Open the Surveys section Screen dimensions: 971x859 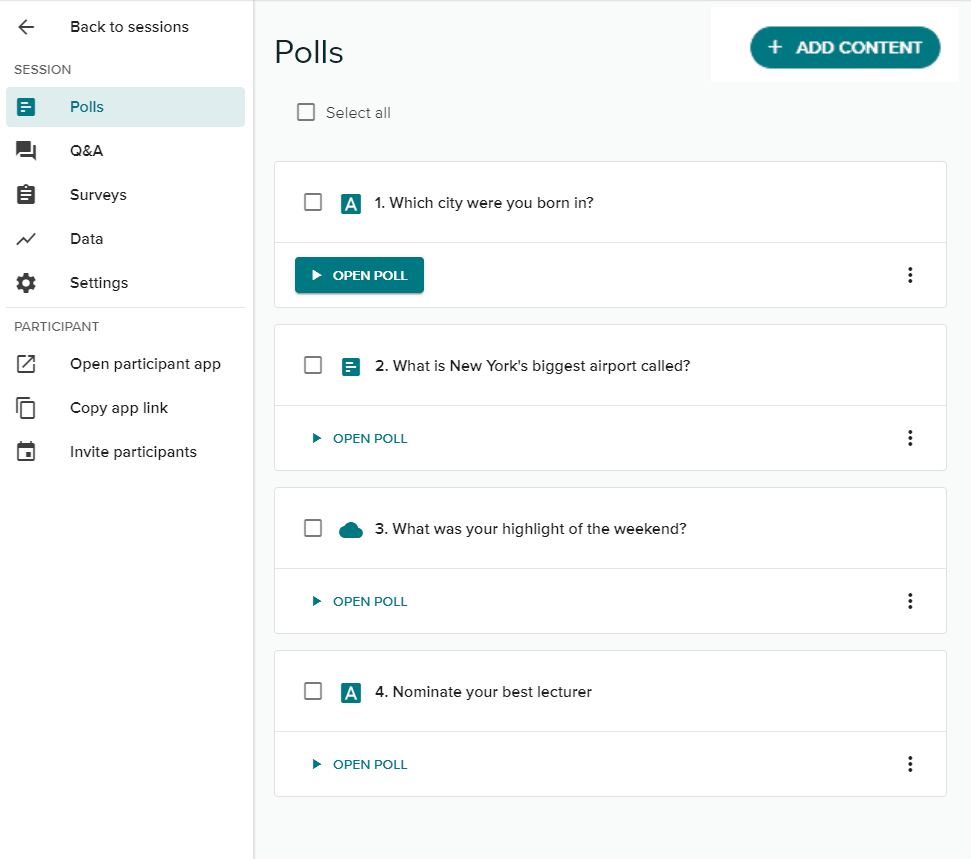[125, 194]
